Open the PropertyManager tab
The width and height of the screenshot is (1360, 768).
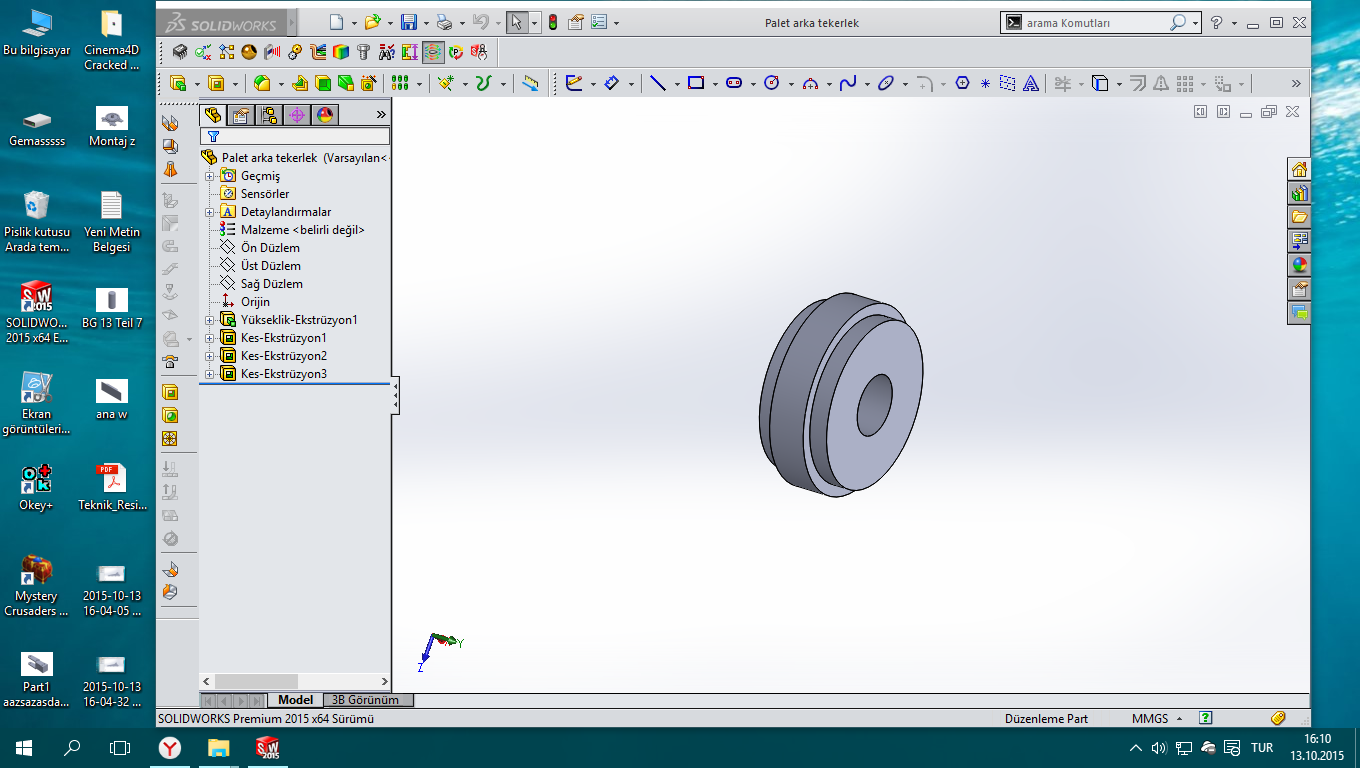pos(241,115)
